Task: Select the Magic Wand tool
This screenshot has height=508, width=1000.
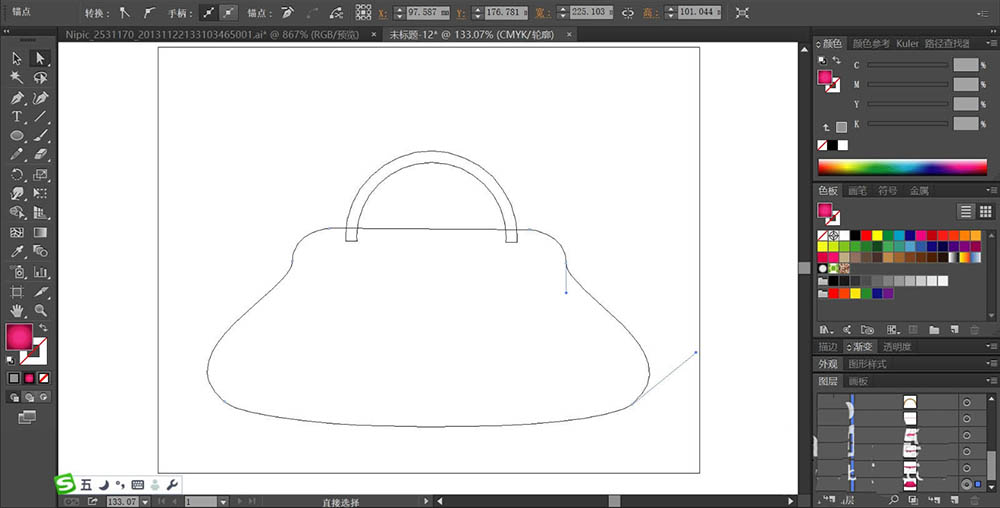Action: point(17,78)
